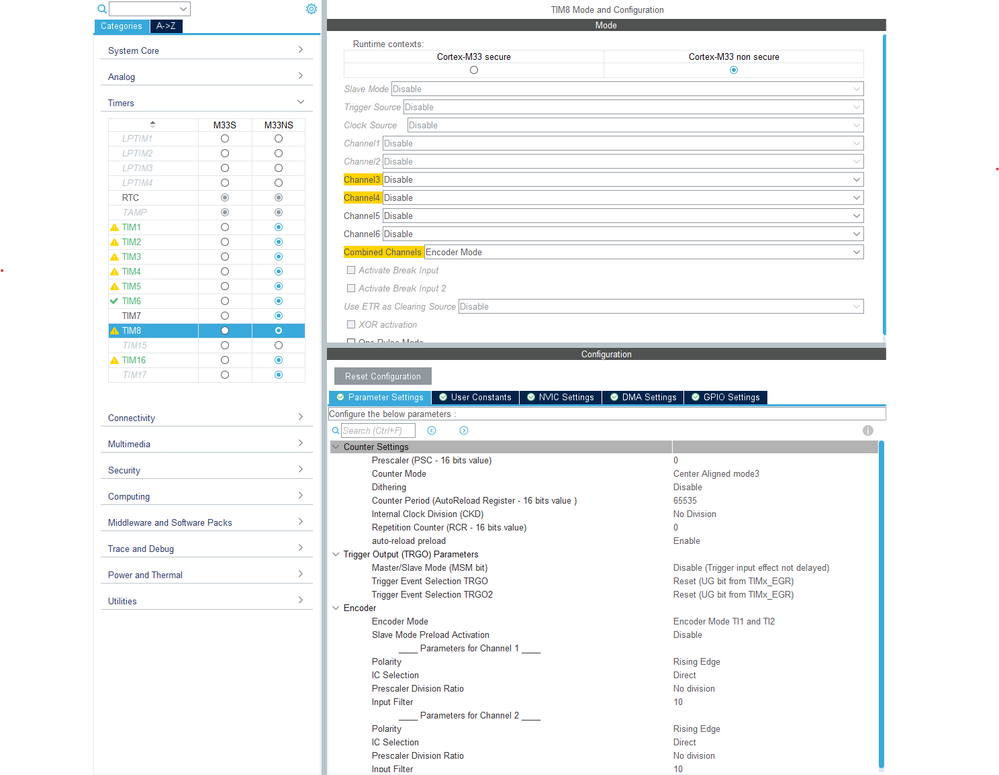This screenshot has height=775, width=999.
Task: Click the search magnifier icon above Categories
Action: (x=102, y=9)
